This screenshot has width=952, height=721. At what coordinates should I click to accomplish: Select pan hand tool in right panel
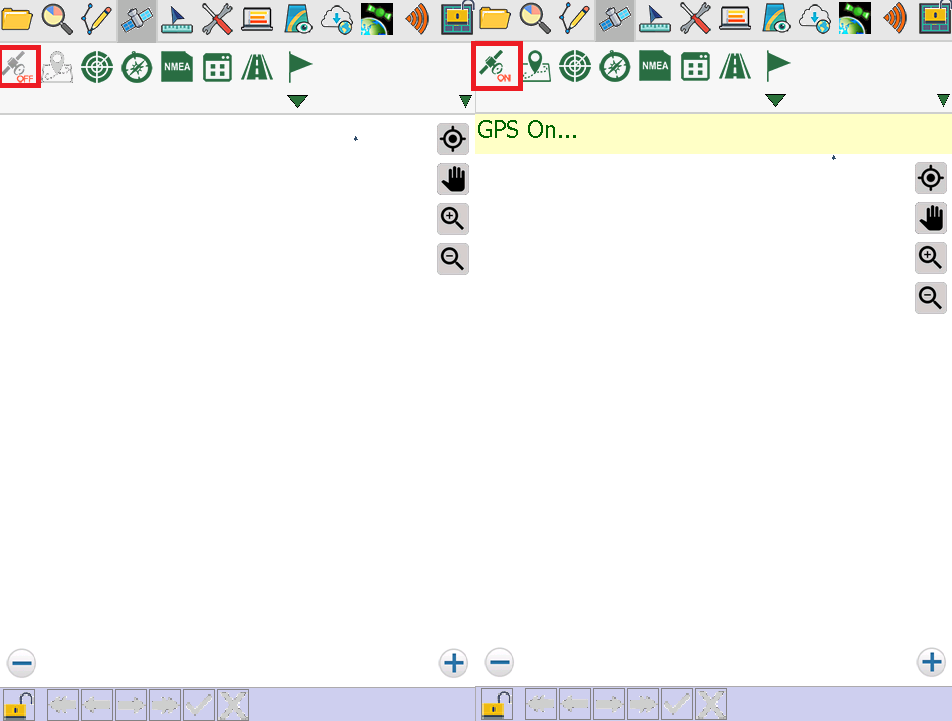click(931, 218)
